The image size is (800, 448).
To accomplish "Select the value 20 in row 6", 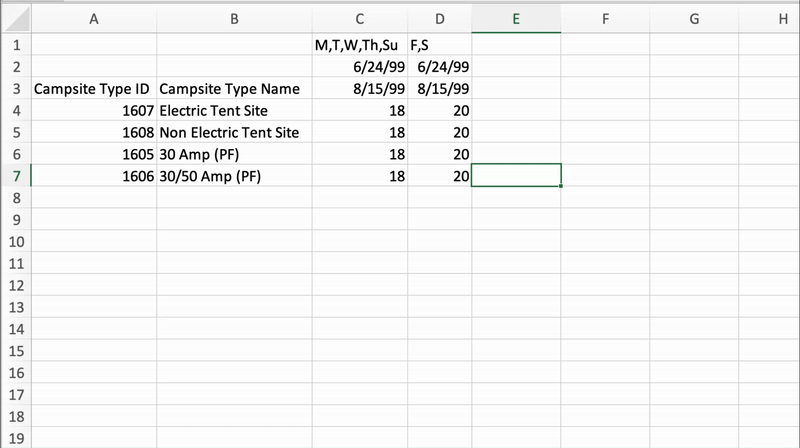I will [x=439, y=154].
